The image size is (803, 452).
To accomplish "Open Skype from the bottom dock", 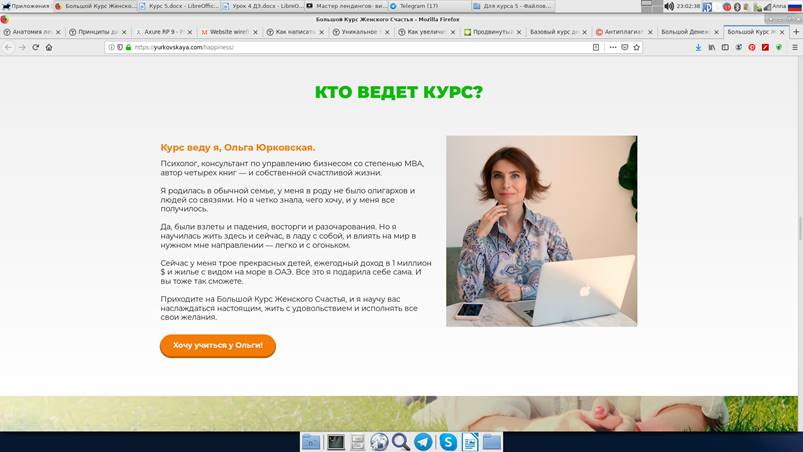I will (447, 441).
